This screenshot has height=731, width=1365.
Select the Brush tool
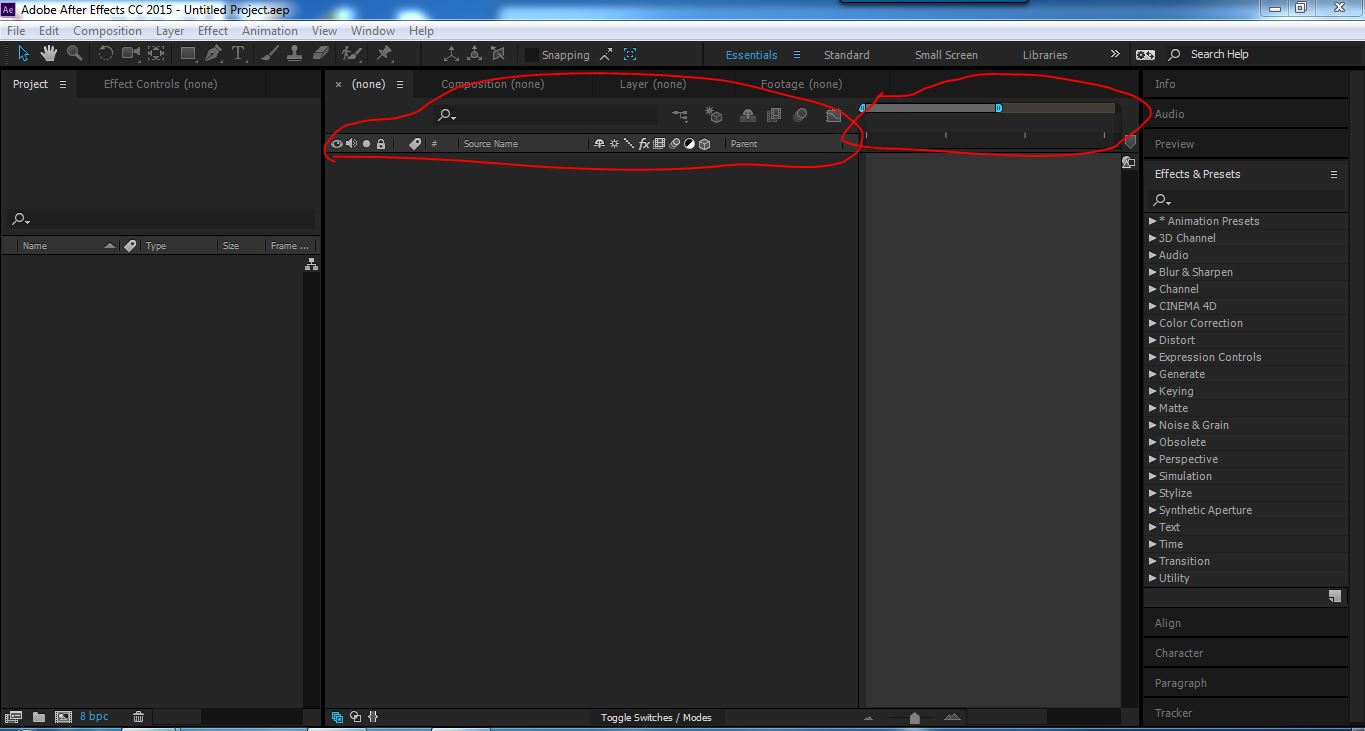271,53
